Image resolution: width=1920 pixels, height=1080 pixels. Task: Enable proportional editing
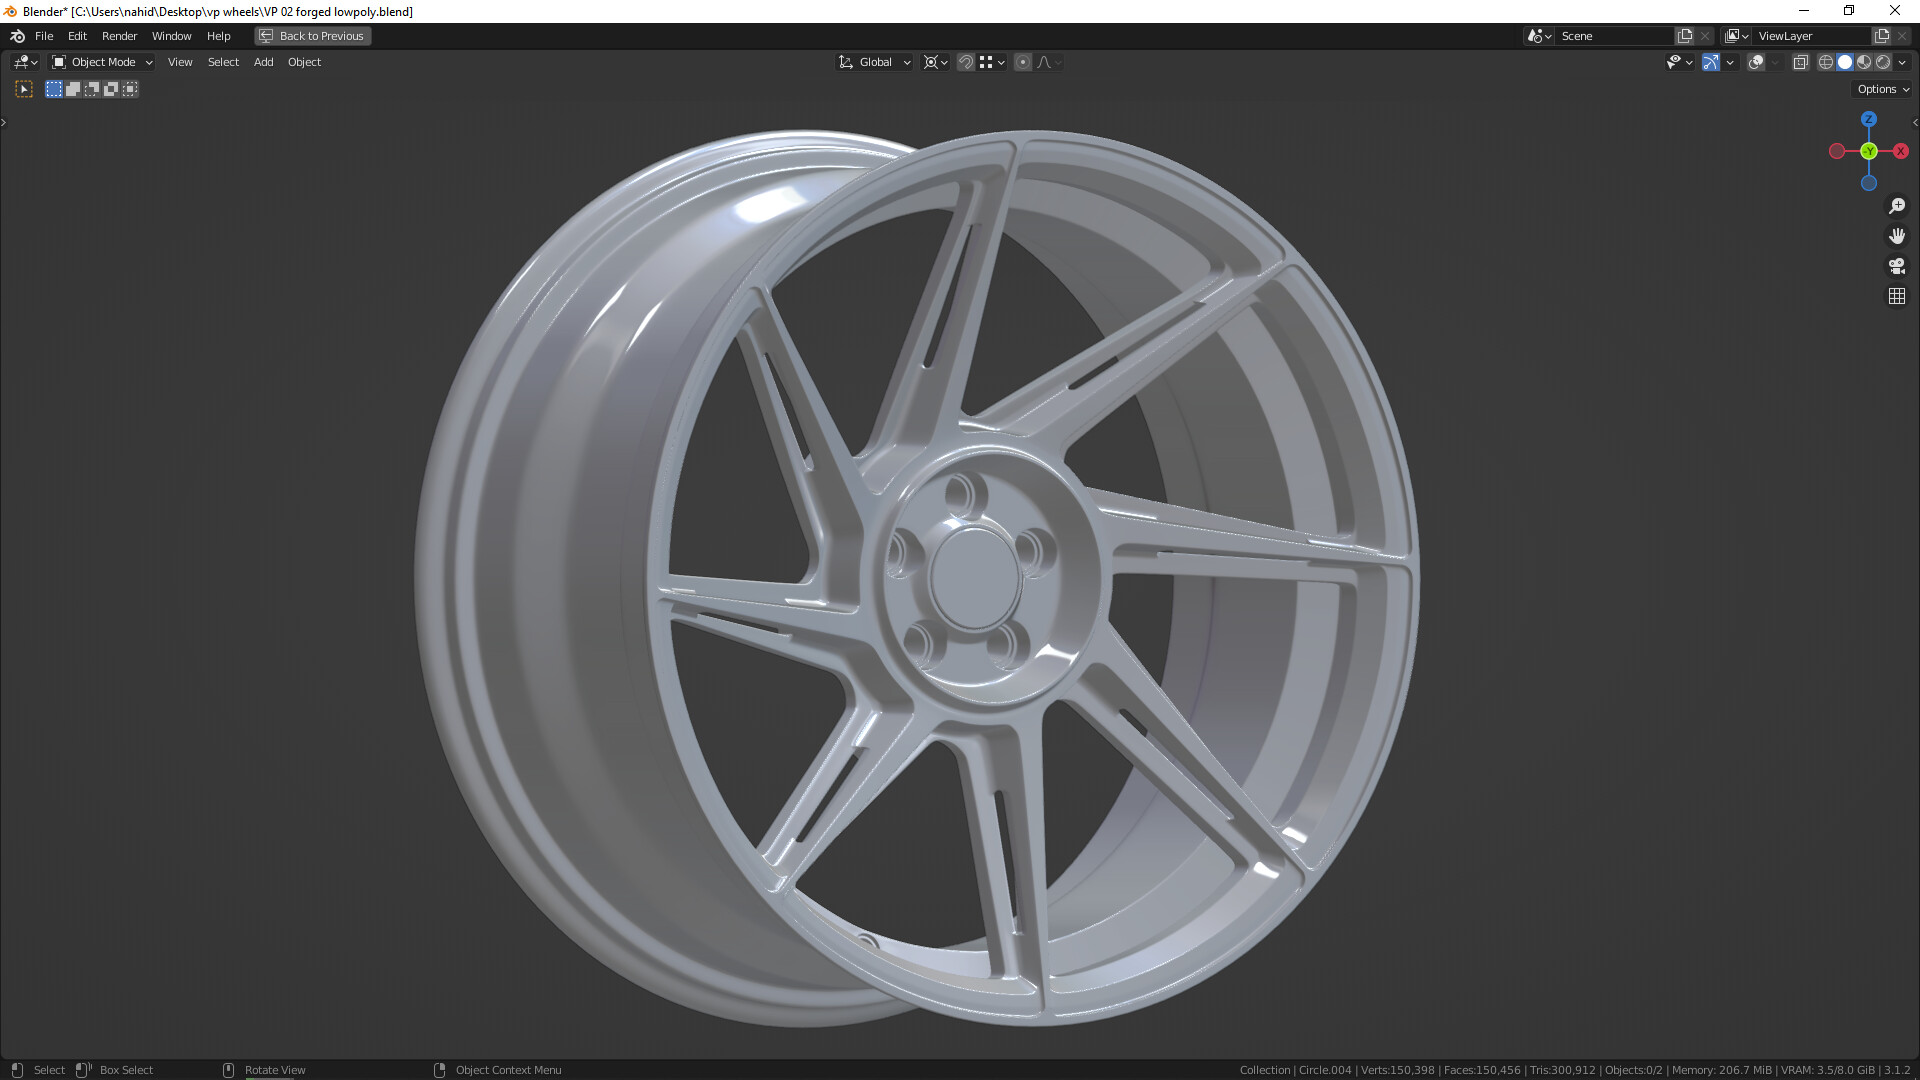pos(1023,62)
